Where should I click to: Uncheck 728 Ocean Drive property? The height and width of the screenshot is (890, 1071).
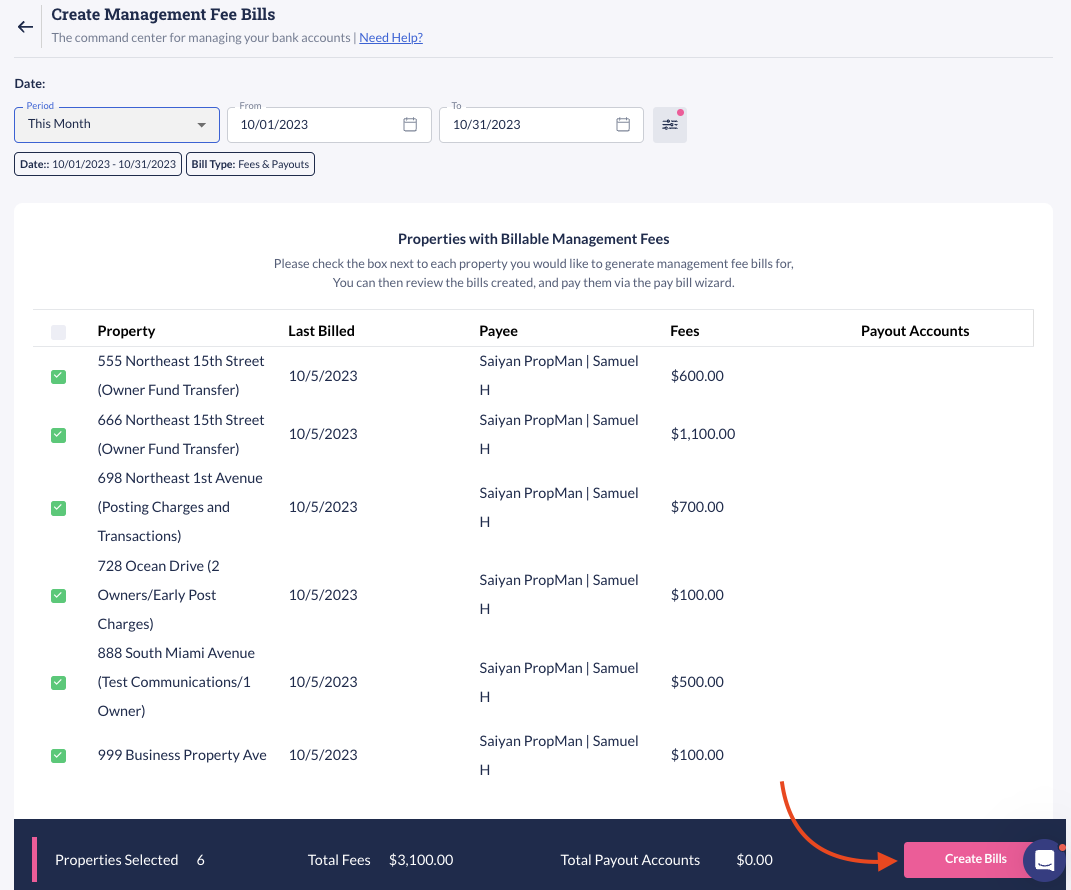pyautogui.click(x=59, y=596)
